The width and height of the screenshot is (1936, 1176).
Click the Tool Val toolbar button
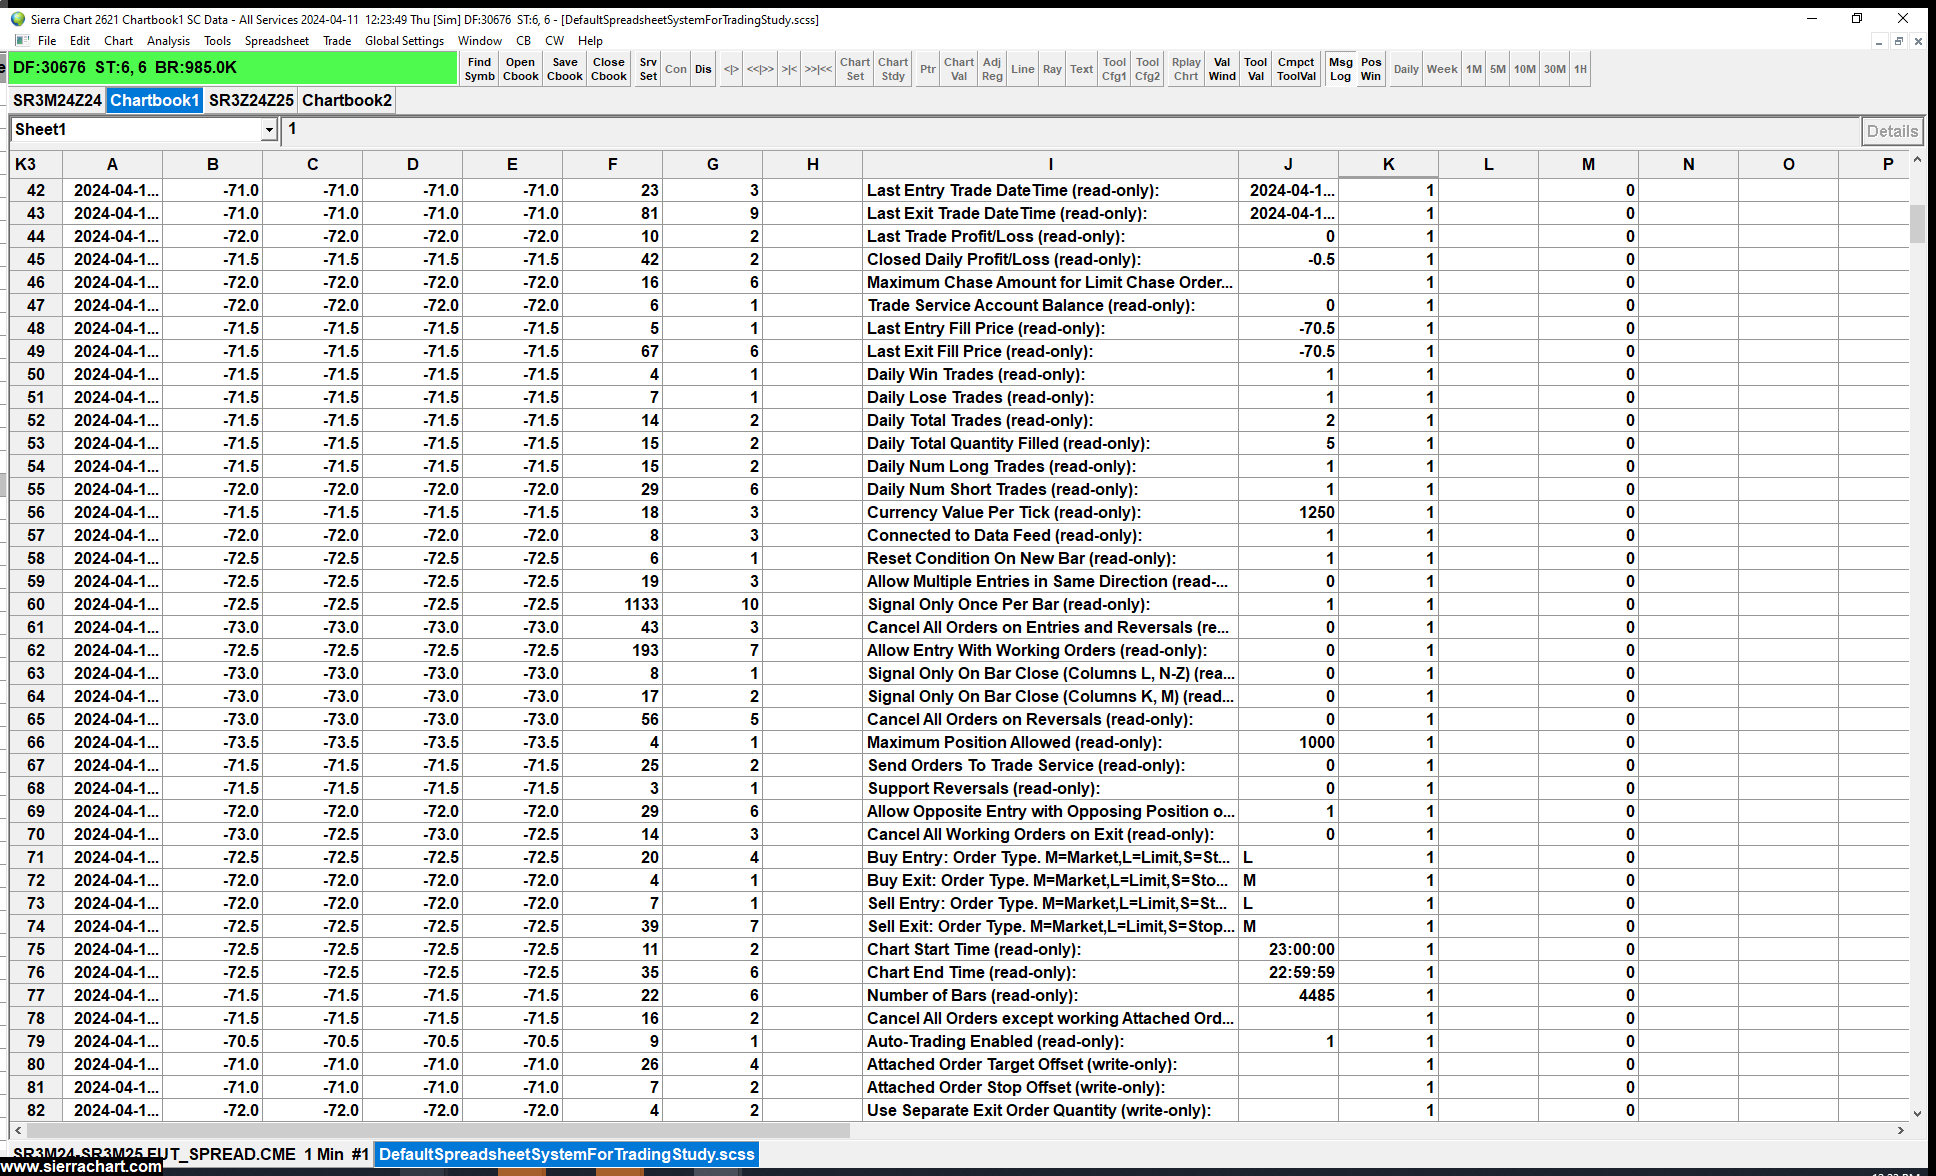pyautogui.click(x=1255, y=69)
